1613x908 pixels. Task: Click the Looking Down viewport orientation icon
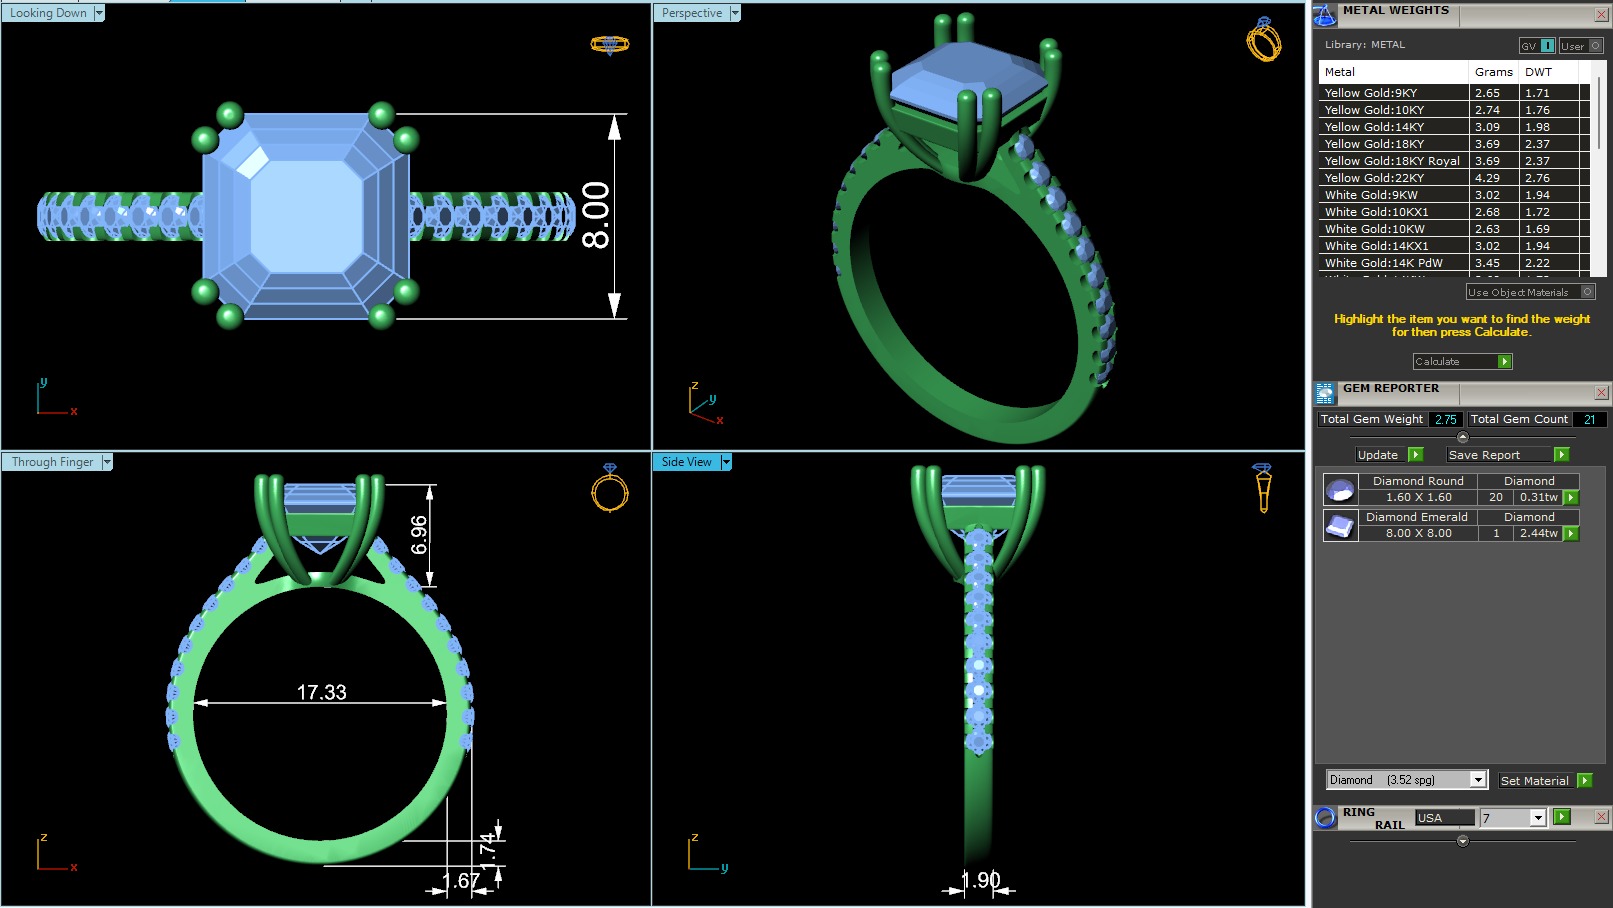click(610, 45)
